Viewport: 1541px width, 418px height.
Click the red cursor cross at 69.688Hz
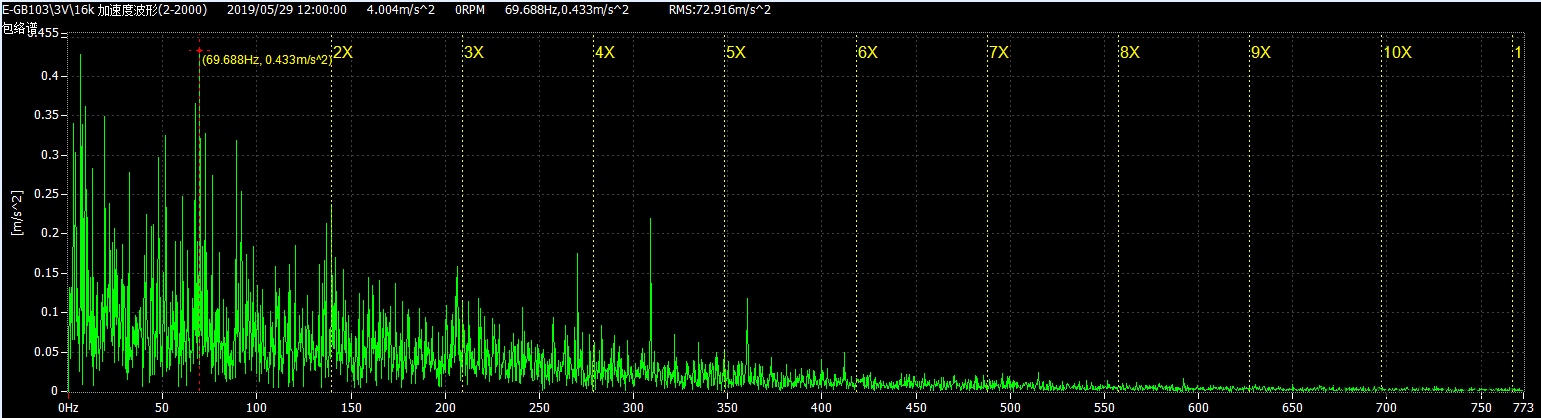(x=199, y=50)
